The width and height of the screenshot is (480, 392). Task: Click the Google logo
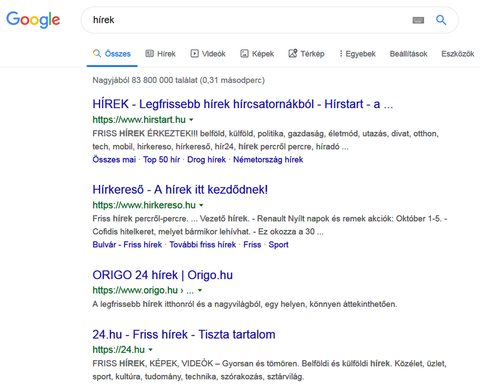pyautogui.click(x=33, y=20)
